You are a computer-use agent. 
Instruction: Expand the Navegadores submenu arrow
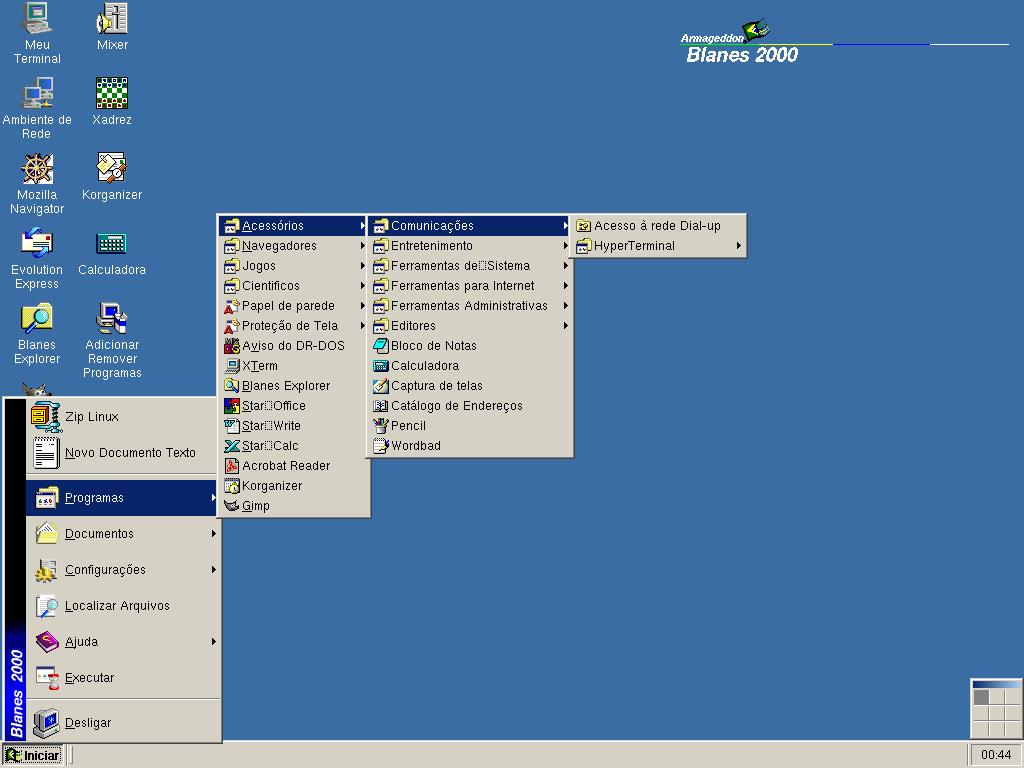coord(362,246)
